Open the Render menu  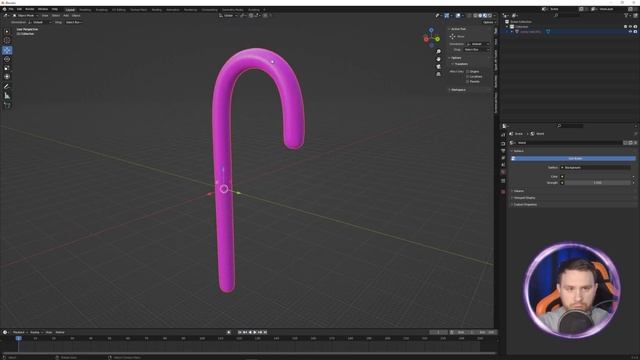[x=30, y=9]
